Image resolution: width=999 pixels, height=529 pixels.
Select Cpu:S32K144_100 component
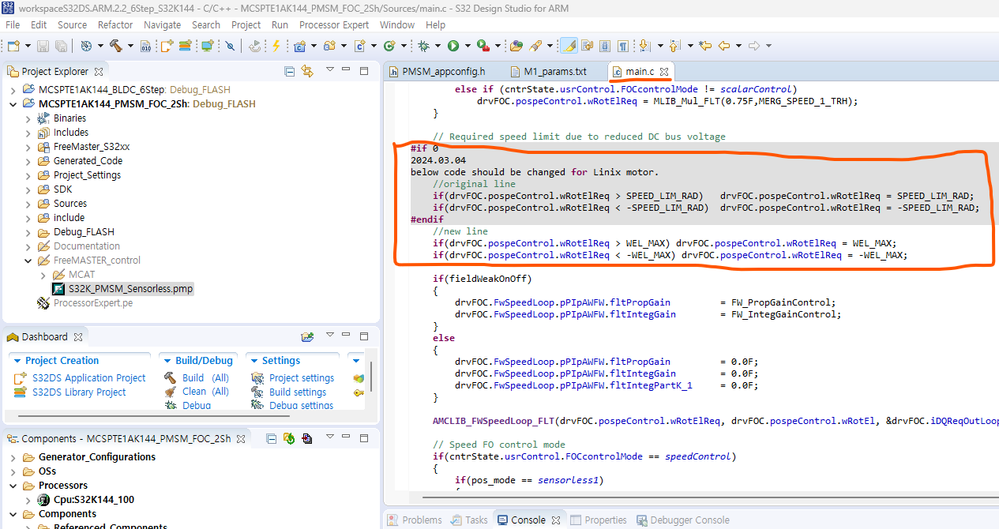click(x=94, y=500)
